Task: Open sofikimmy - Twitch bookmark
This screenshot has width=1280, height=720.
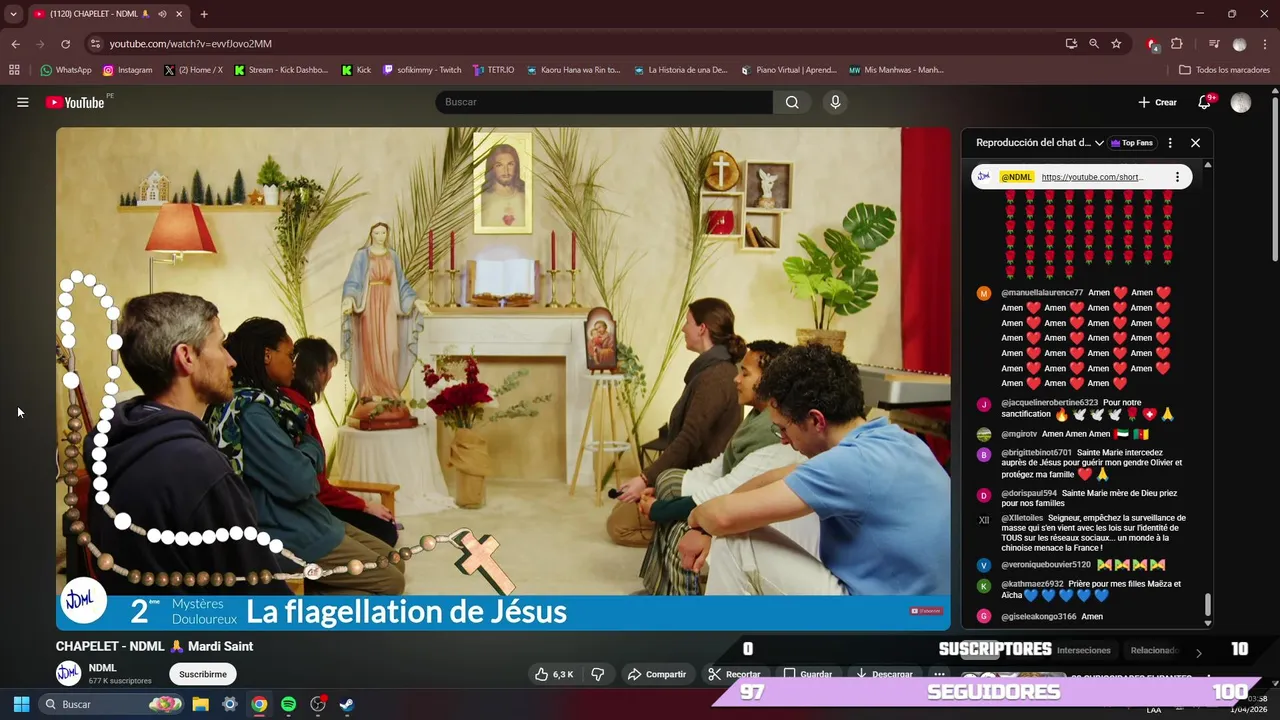Action: point(422,70)
